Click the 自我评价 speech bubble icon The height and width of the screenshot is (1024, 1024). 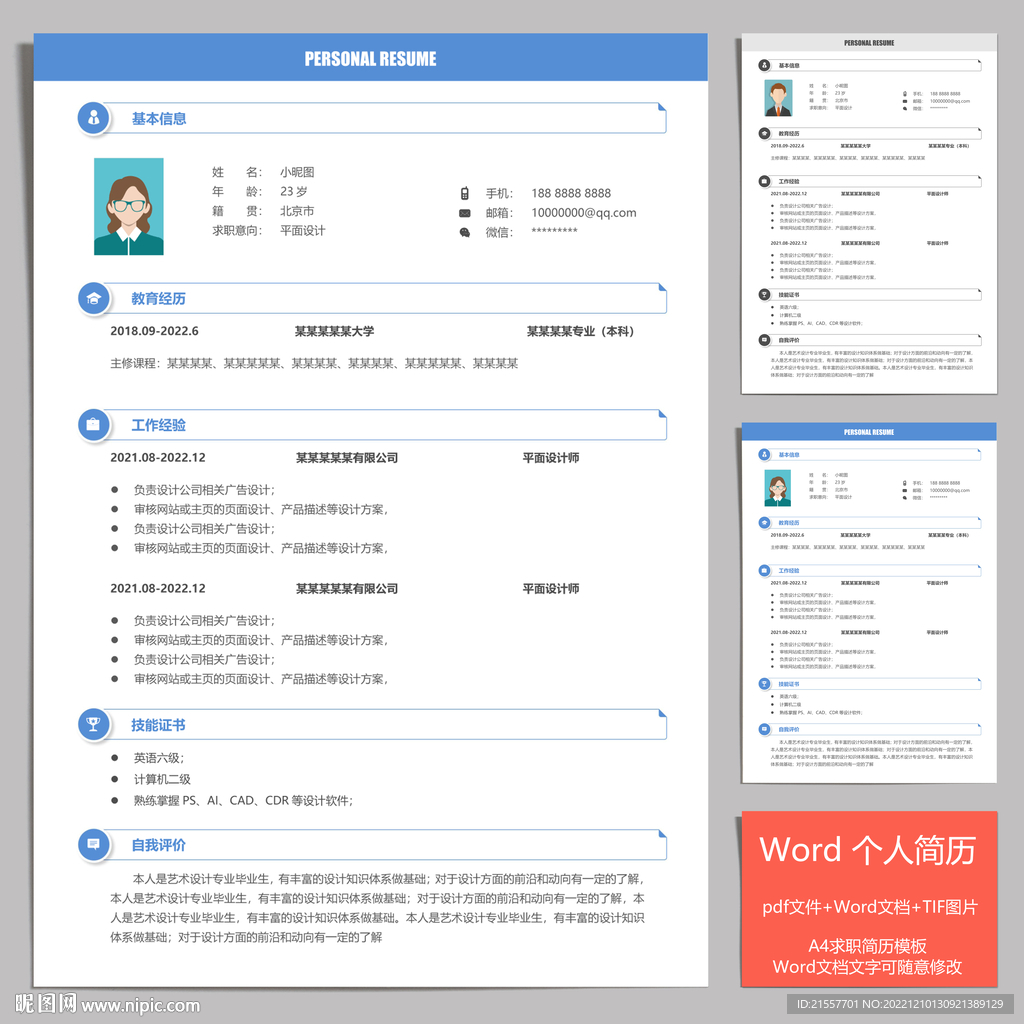[93, 845]
